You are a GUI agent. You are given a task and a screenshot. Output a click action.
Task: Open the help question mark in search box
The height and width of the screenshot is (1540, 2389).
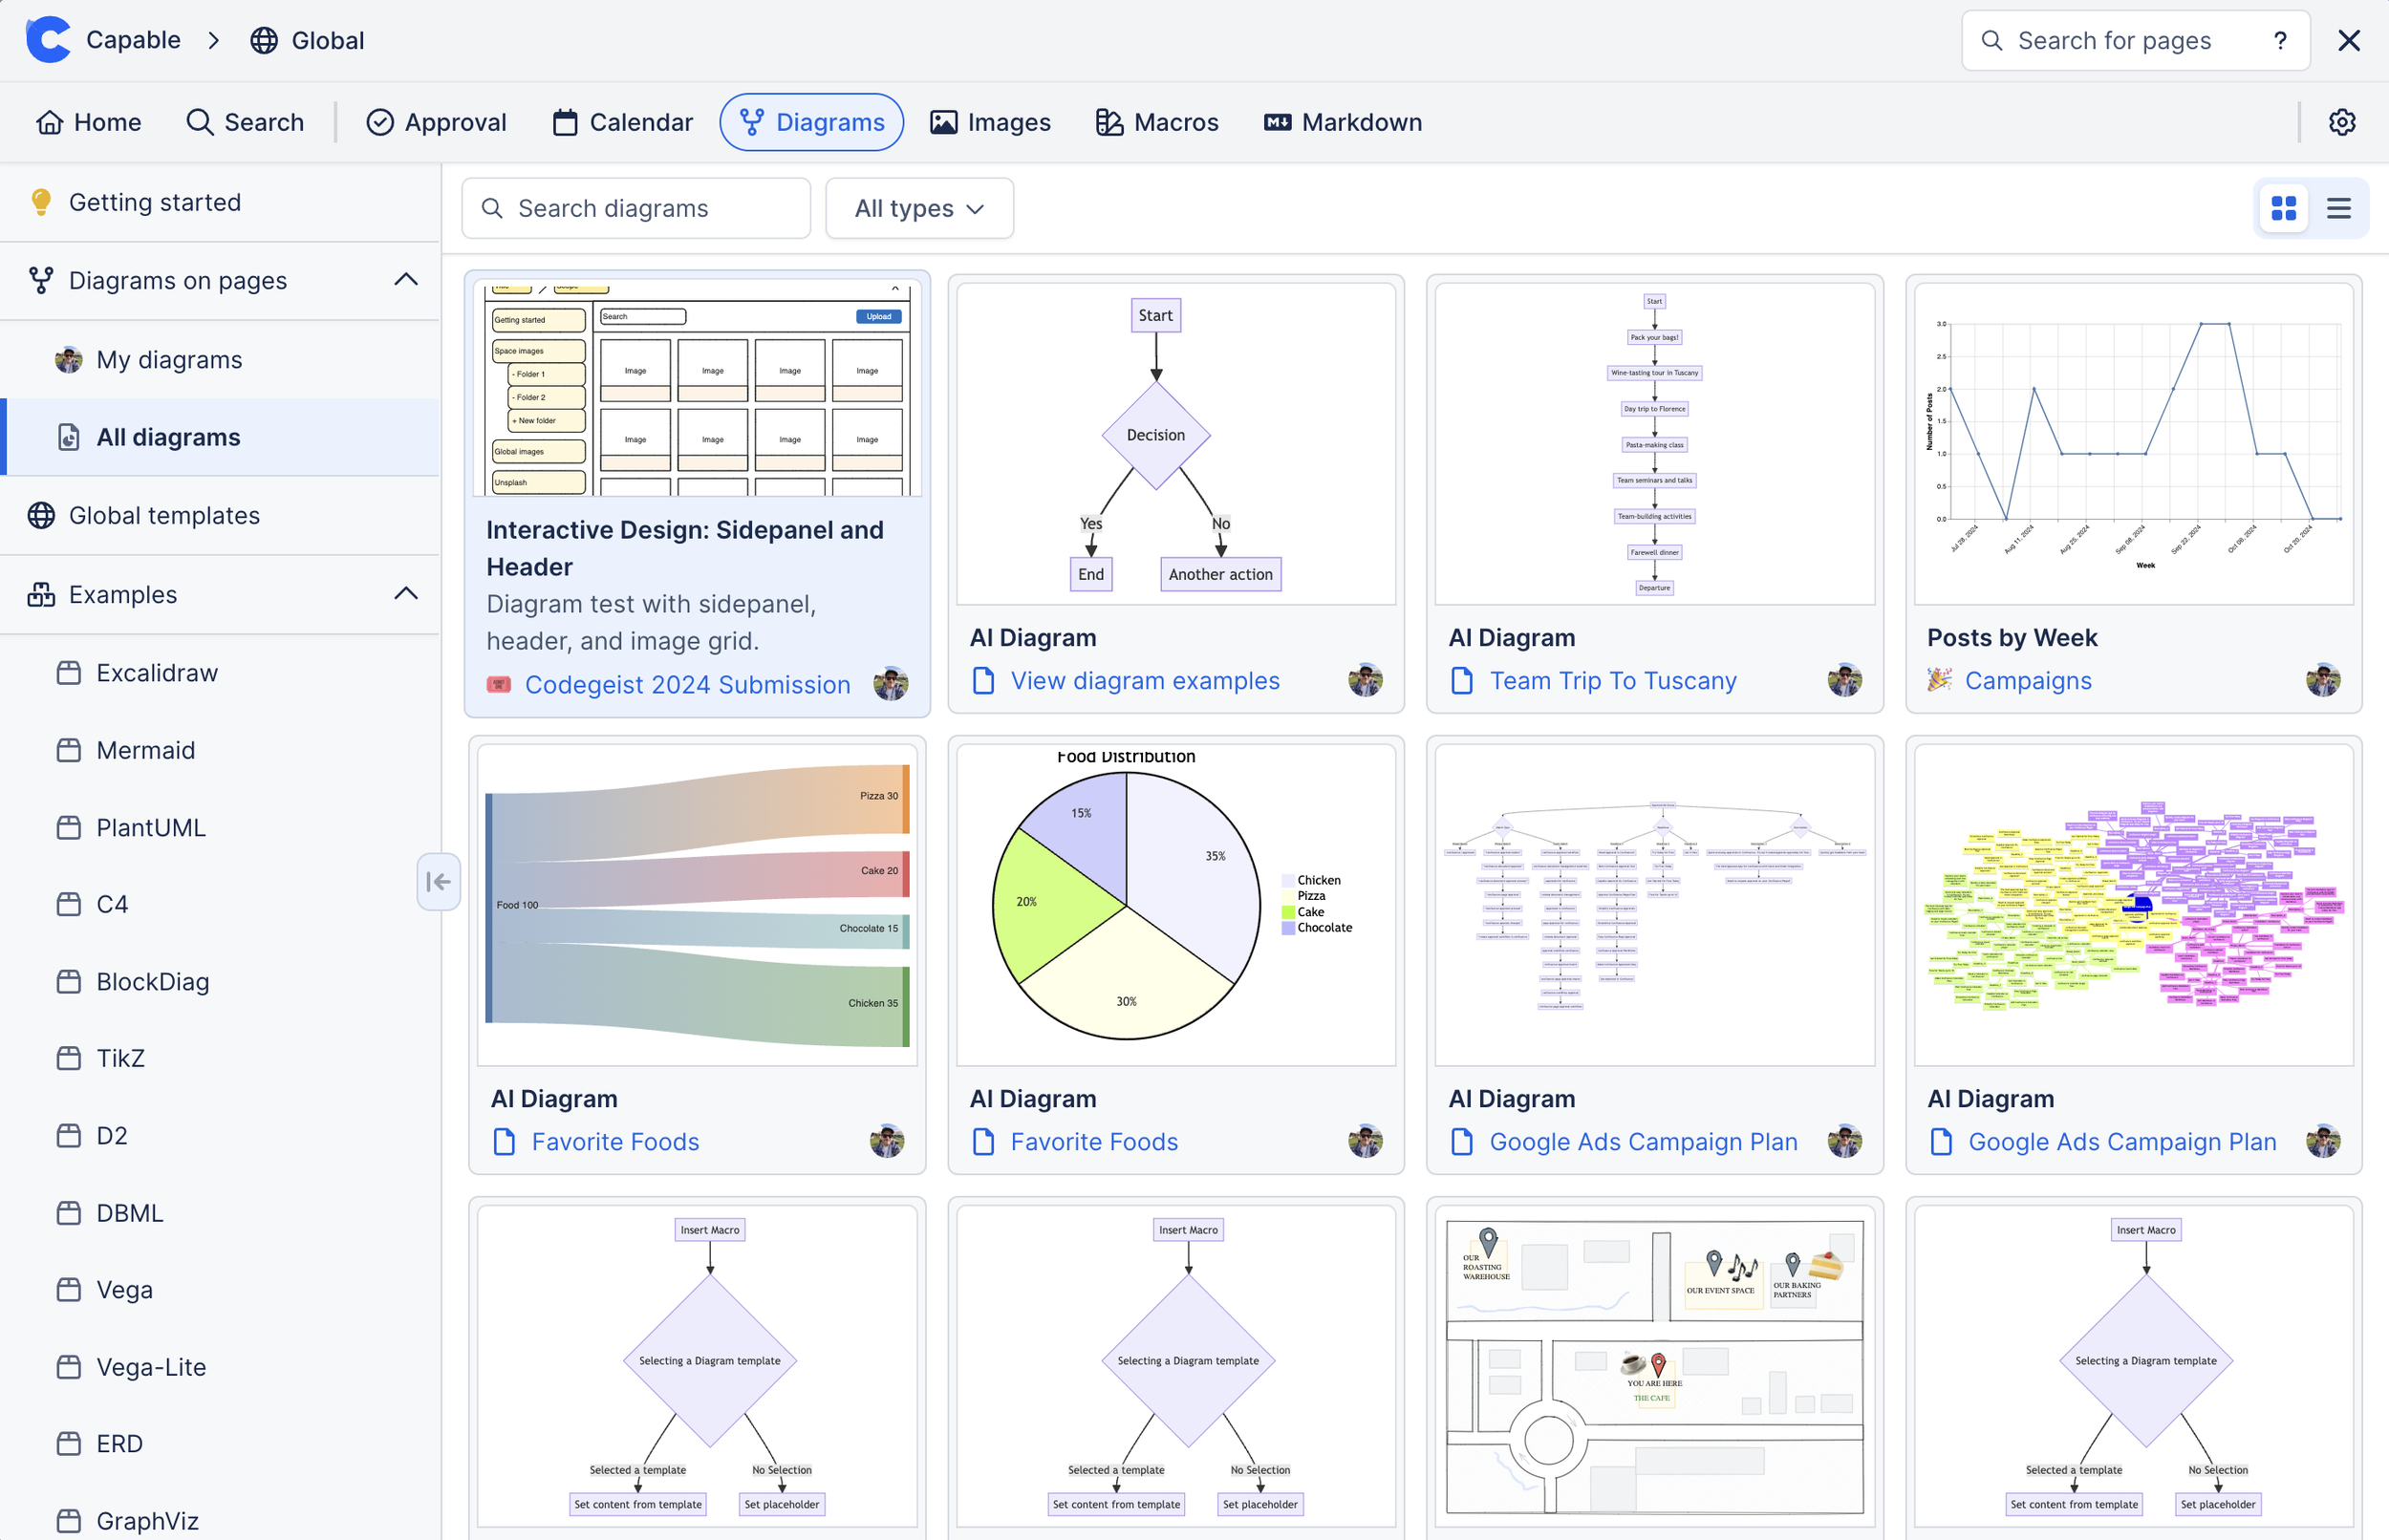click(x=2280, y=40)
